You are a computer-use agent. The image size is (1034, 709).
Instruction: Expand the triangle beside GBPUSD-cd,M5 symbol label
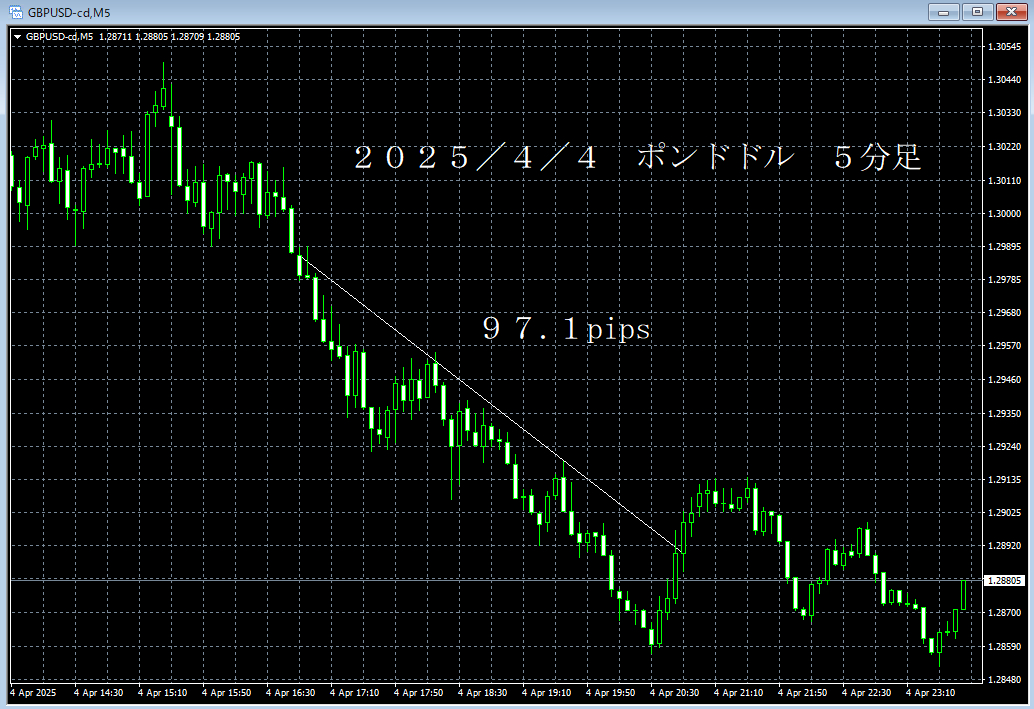coord(17,37)
